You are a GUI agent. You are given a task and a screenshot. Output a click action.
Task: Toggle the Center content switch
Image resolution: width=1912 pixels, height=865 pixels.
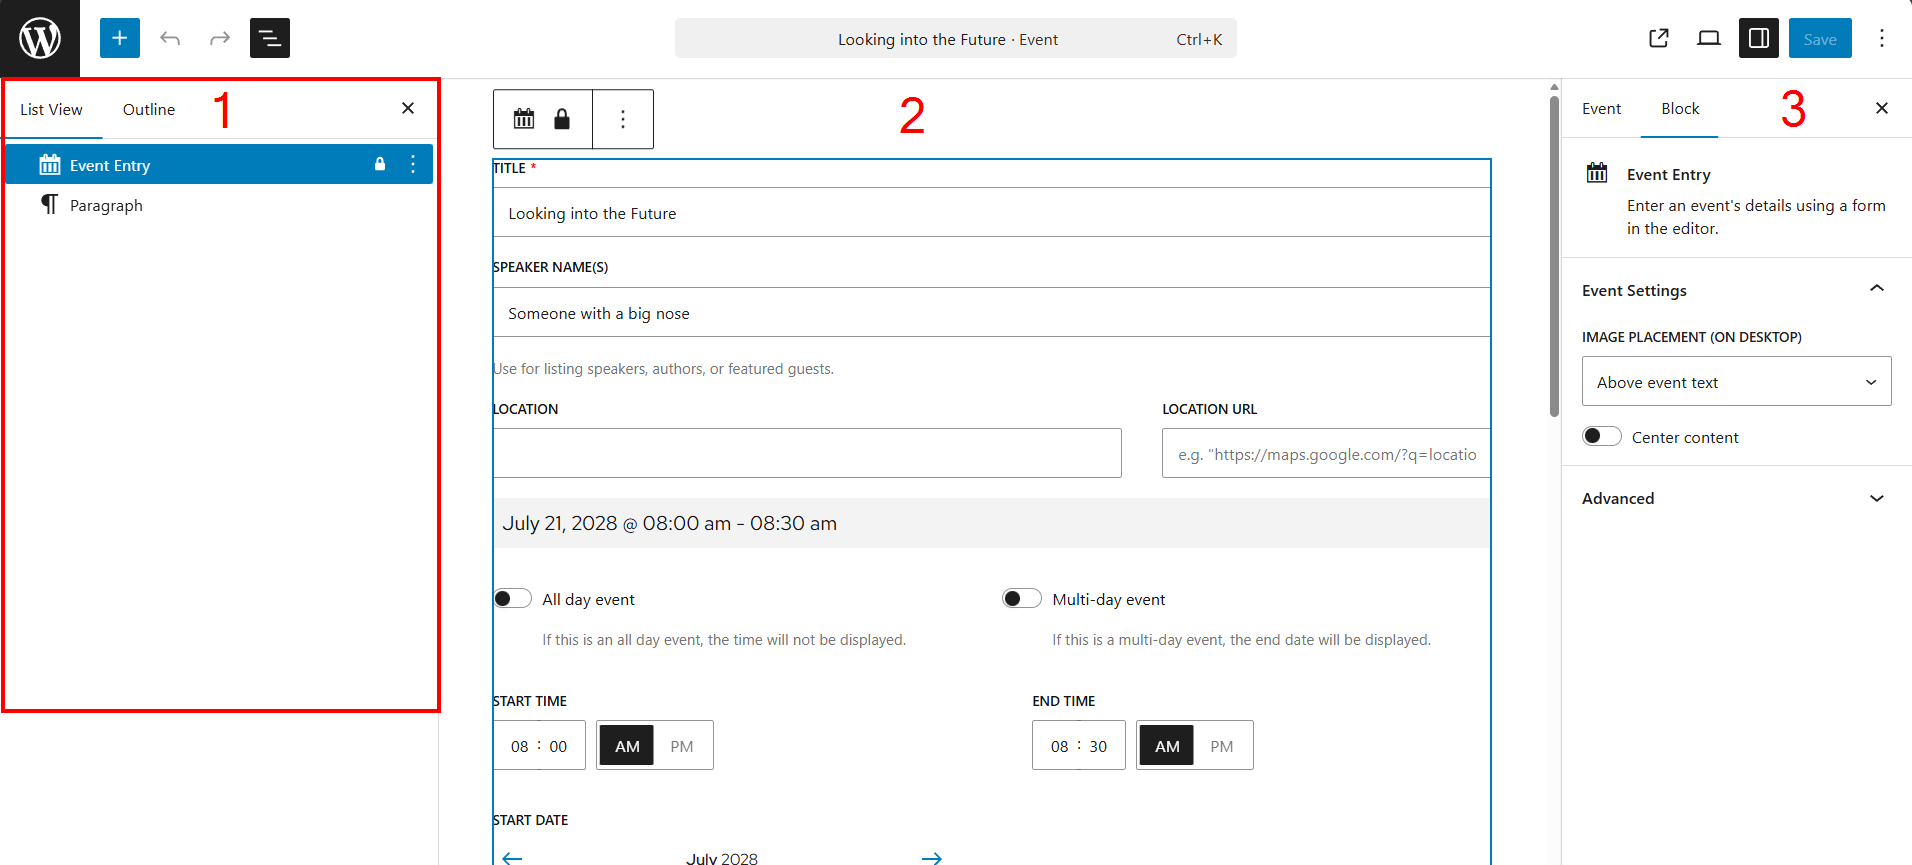click(1602, 436)
